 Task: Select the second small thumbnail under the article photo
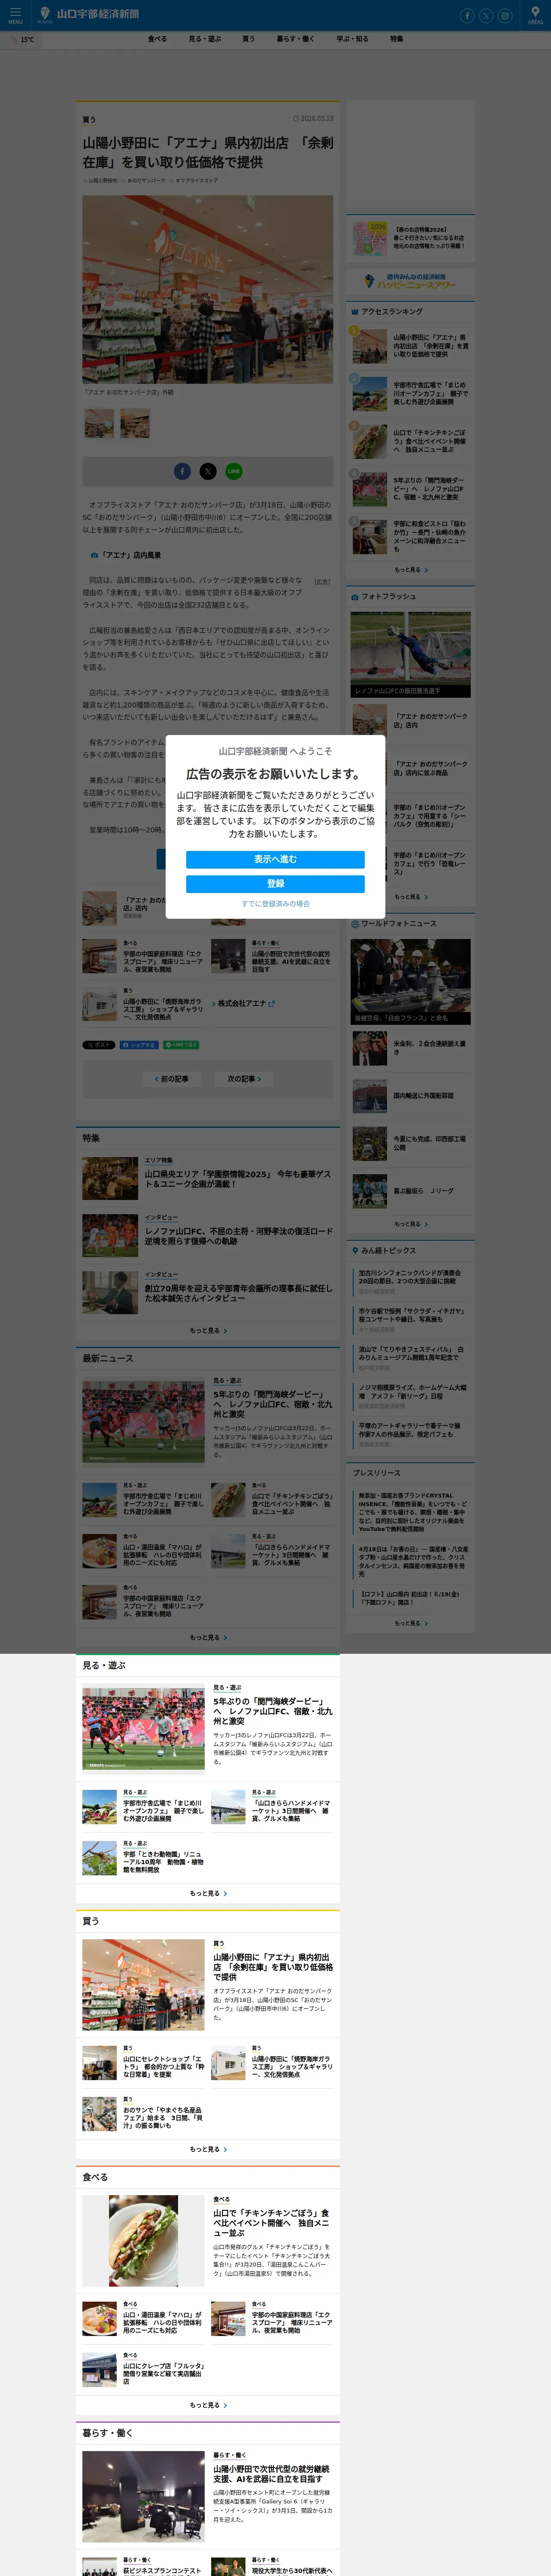point(135,423)
